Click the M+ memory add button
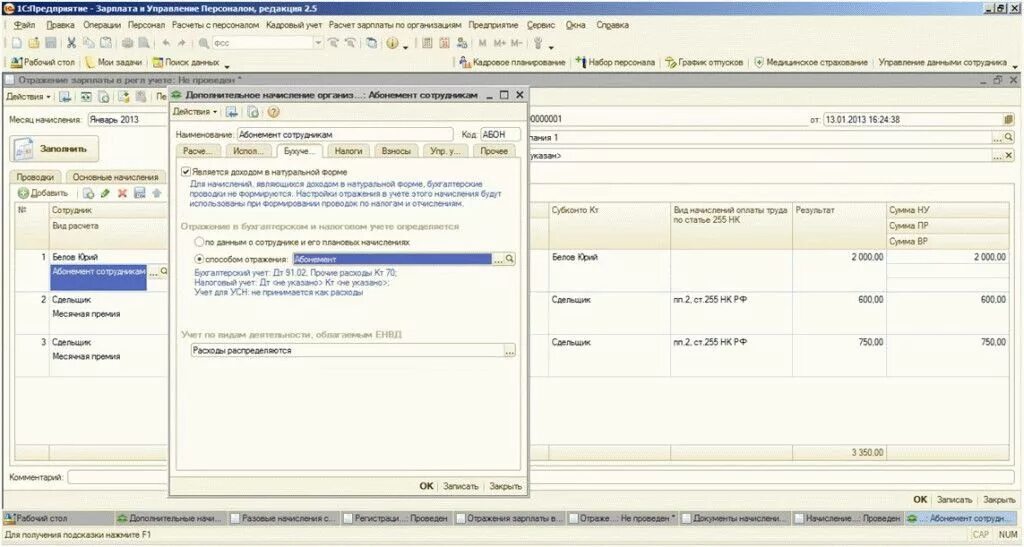The width and height of the screenshot is (1024, 547). [x=500, y=43]
